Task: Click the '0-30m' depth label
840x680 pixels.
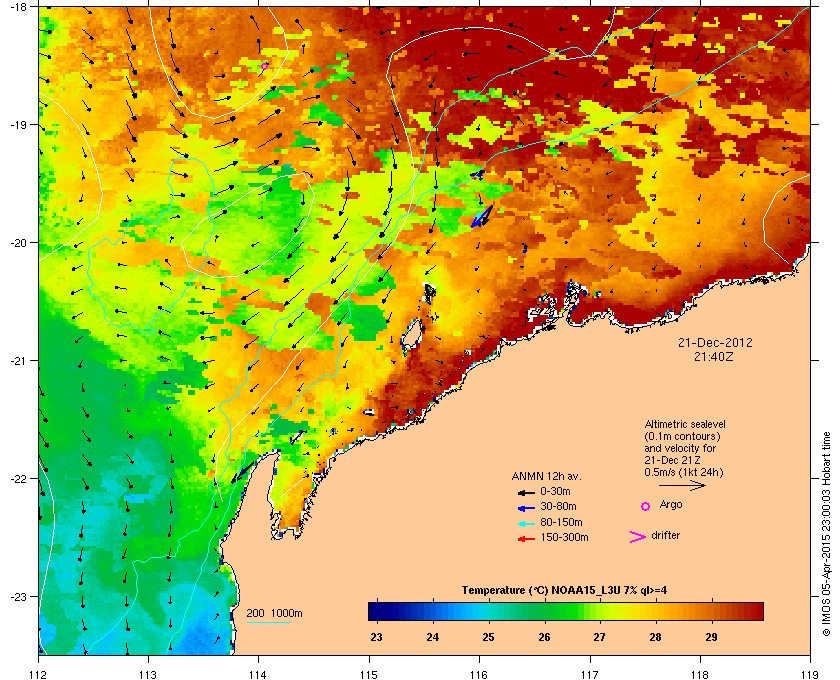Action: coord(555,491)
